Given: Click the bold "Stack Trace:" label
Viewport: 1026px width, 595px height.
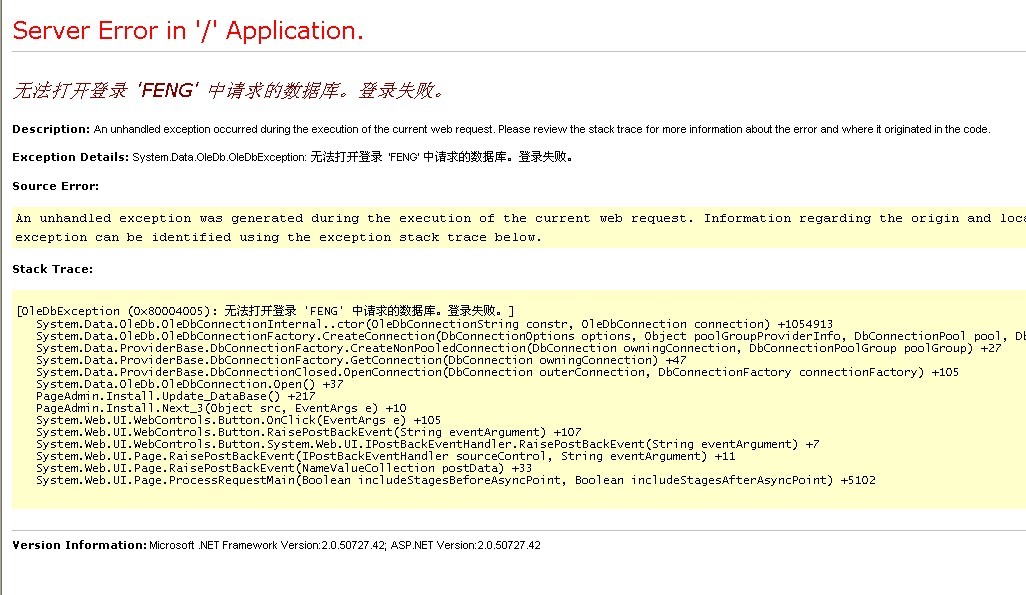Looking at the screenshot, I should tap(52, 269).
